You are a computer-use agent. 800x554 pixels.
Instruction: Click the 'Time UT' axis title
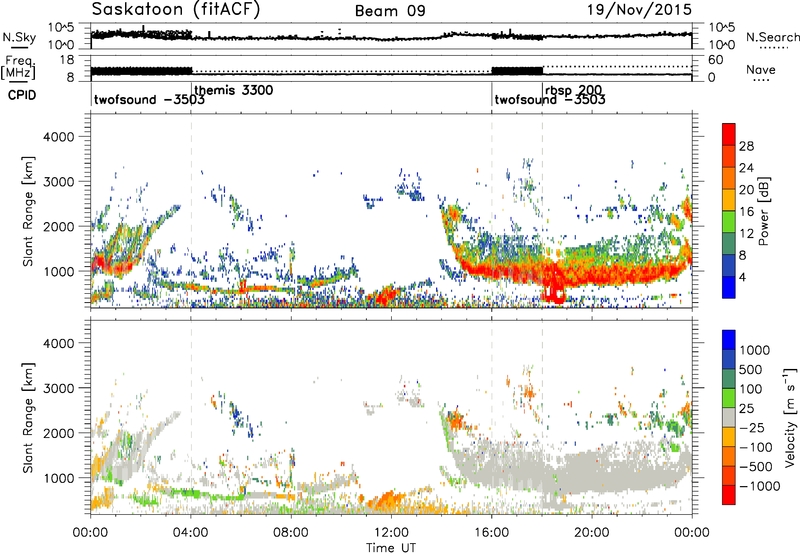point(391,547)
